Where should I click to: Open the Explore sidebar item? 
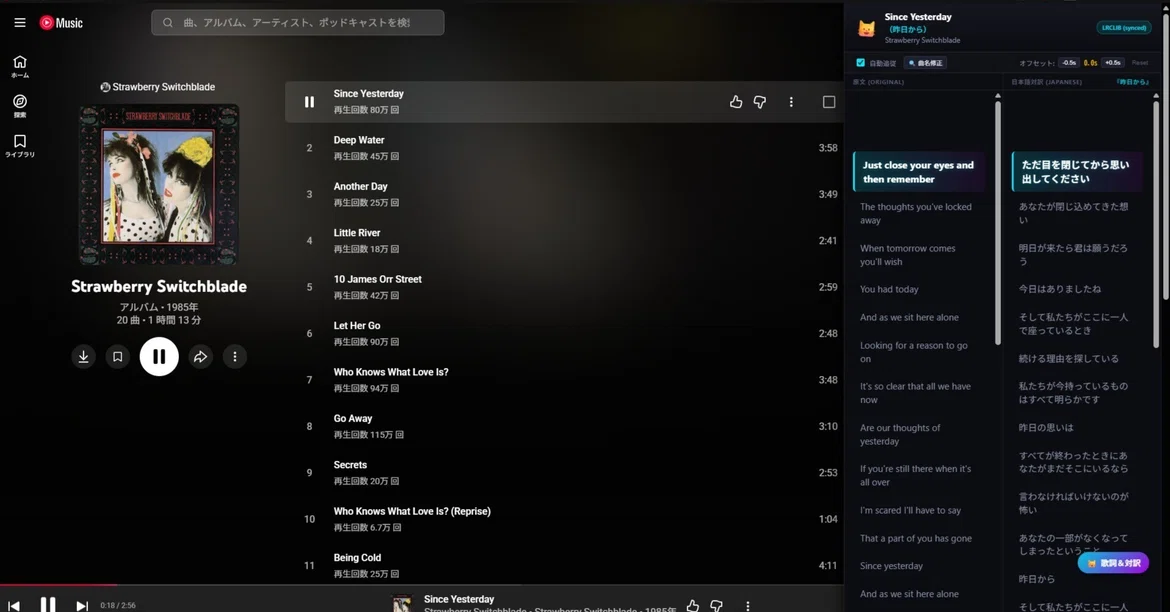tap(20, 106)
